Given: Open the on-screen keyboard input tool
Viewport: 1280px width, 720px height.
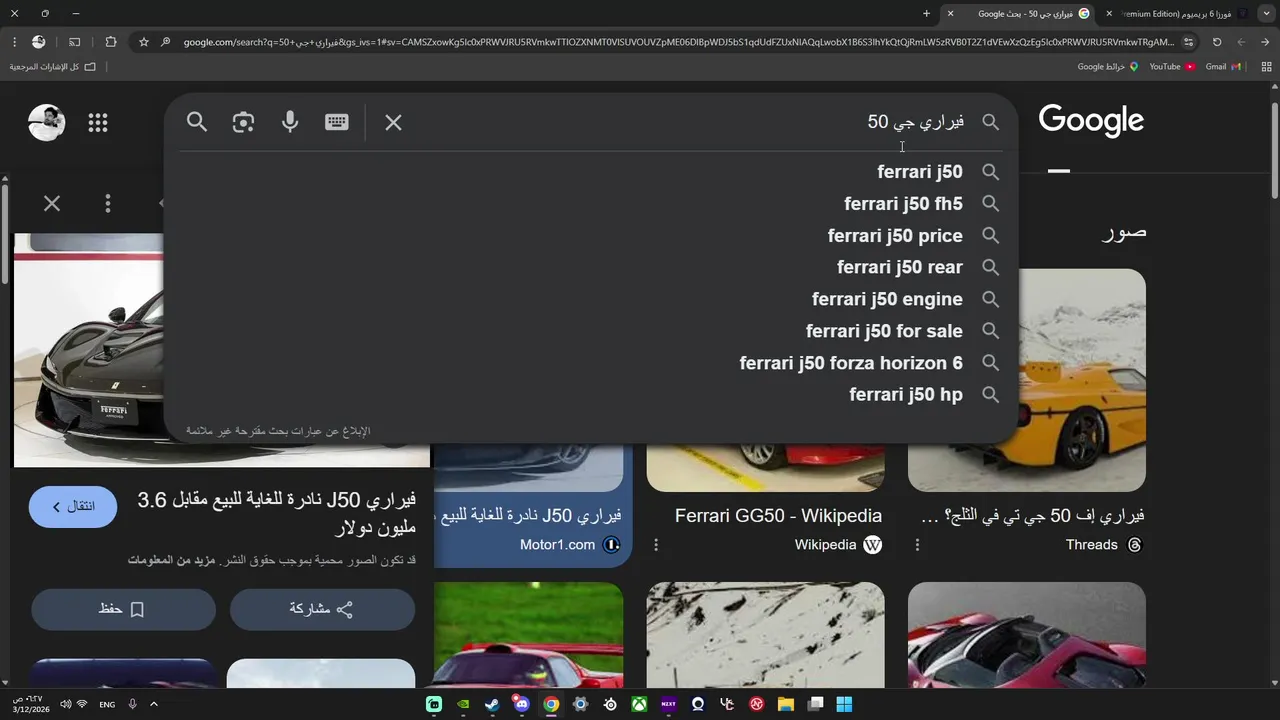Looking at the screenshot, I should [337, 122].
